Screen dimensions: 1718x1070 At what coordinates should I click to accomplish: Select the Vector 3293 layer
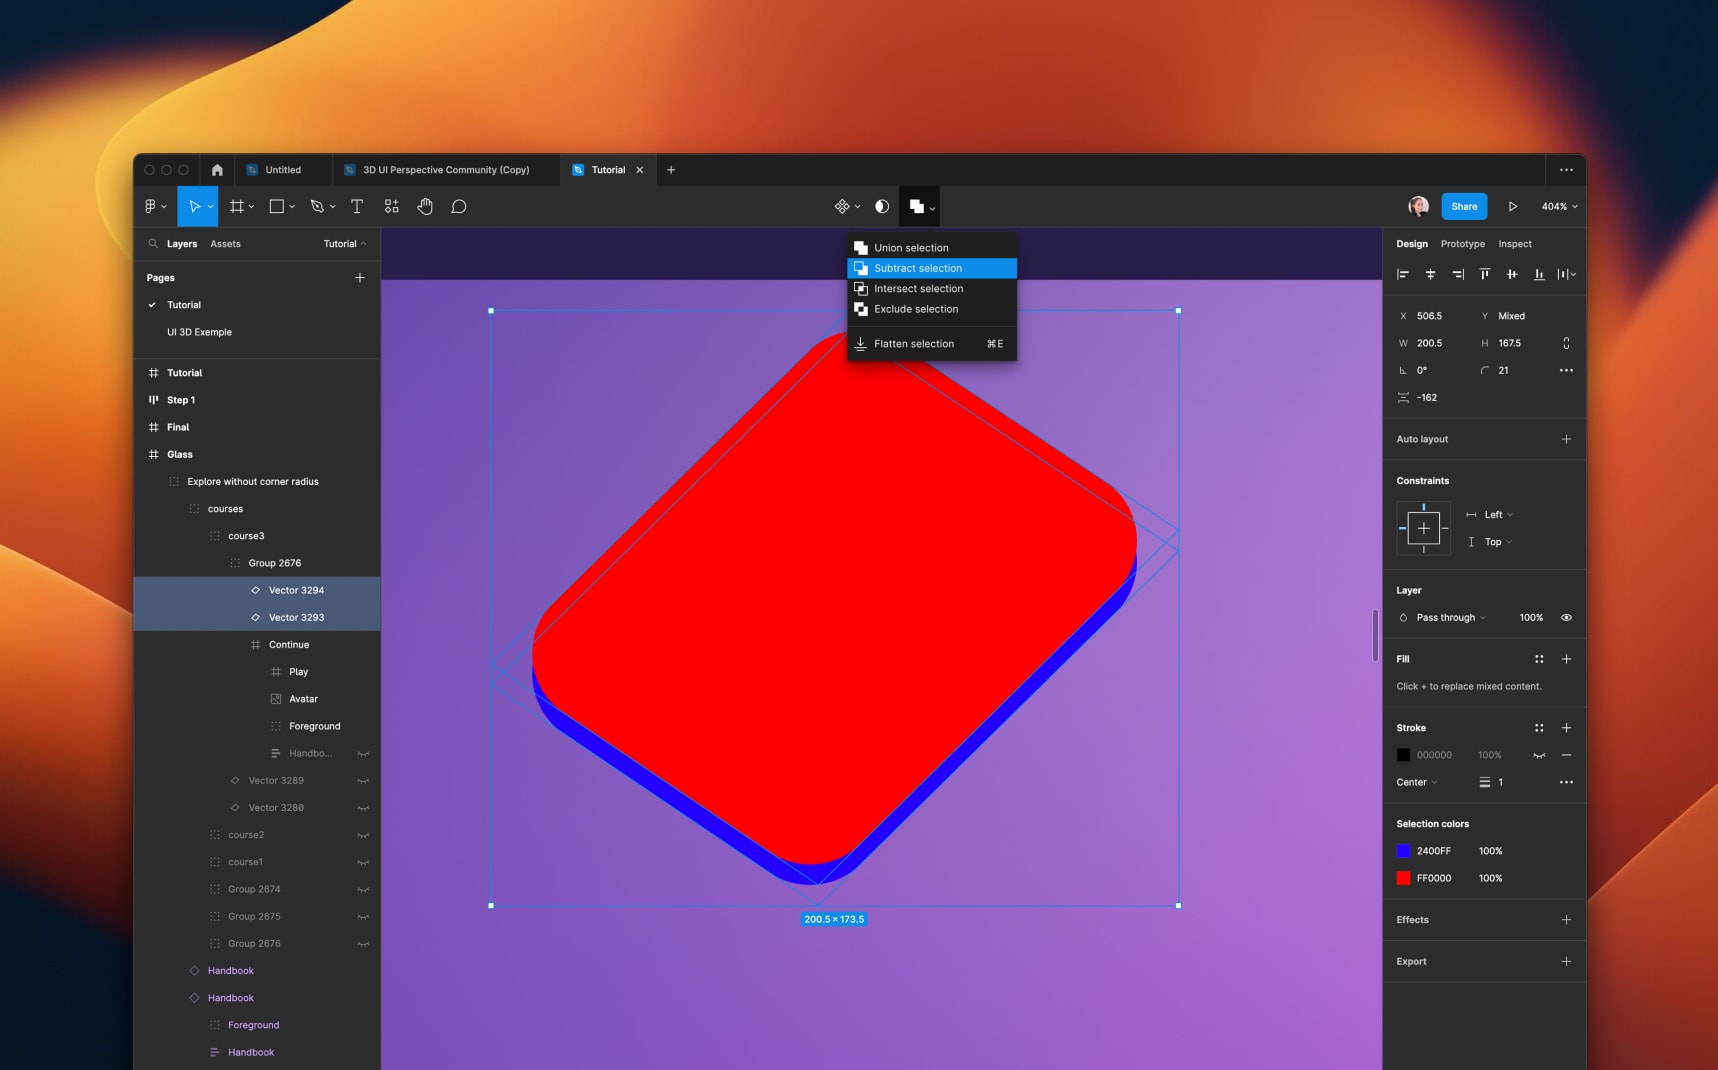click(x=296, y=617)
